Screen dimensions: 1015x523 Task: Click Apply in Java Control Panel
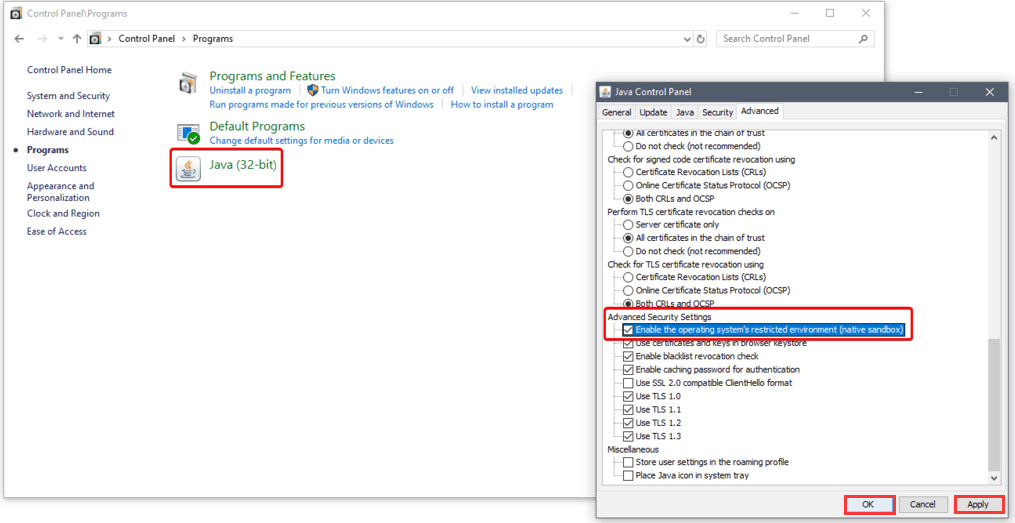pyautogui.click(x=978, y=504)
